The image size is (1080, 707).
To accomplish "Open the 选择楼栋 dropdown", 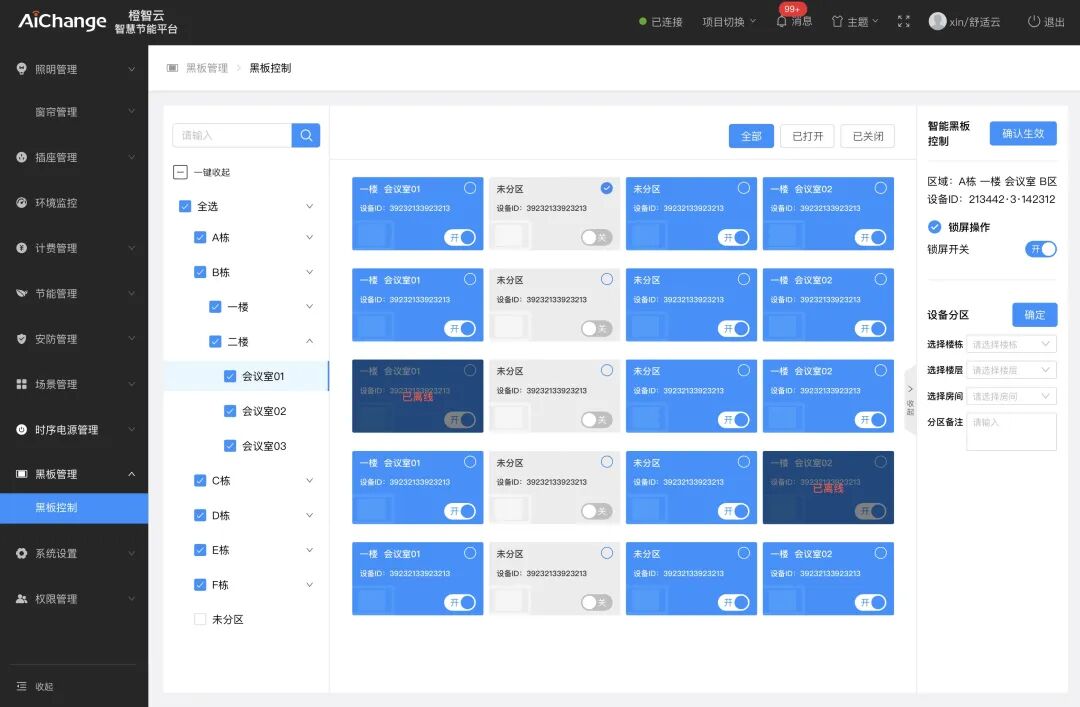I will coord(1011,344).
